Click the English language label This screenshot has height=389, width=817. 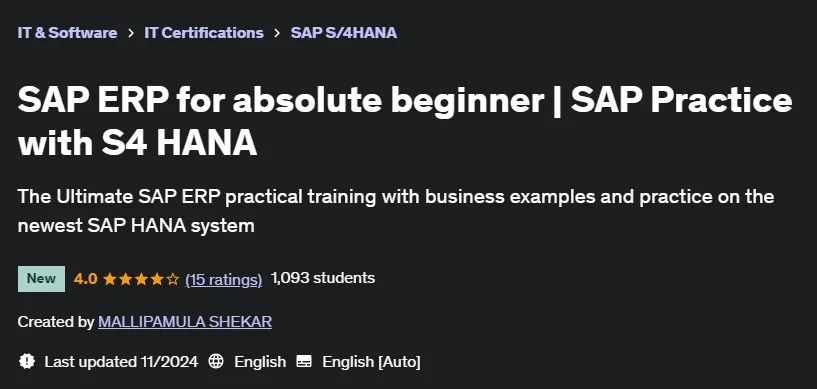(260, 361)
